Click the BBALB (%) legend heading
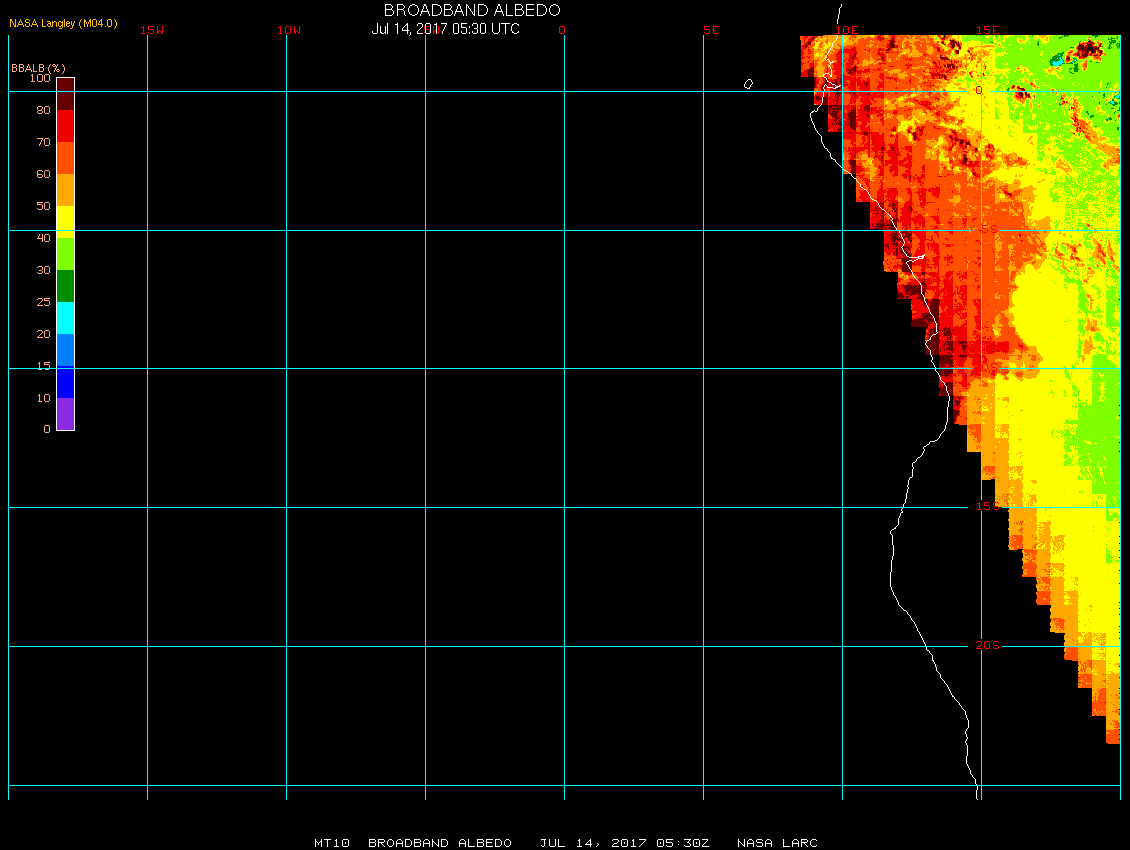Viewport: 1130px width, 850px height. [x=38, y=67]
